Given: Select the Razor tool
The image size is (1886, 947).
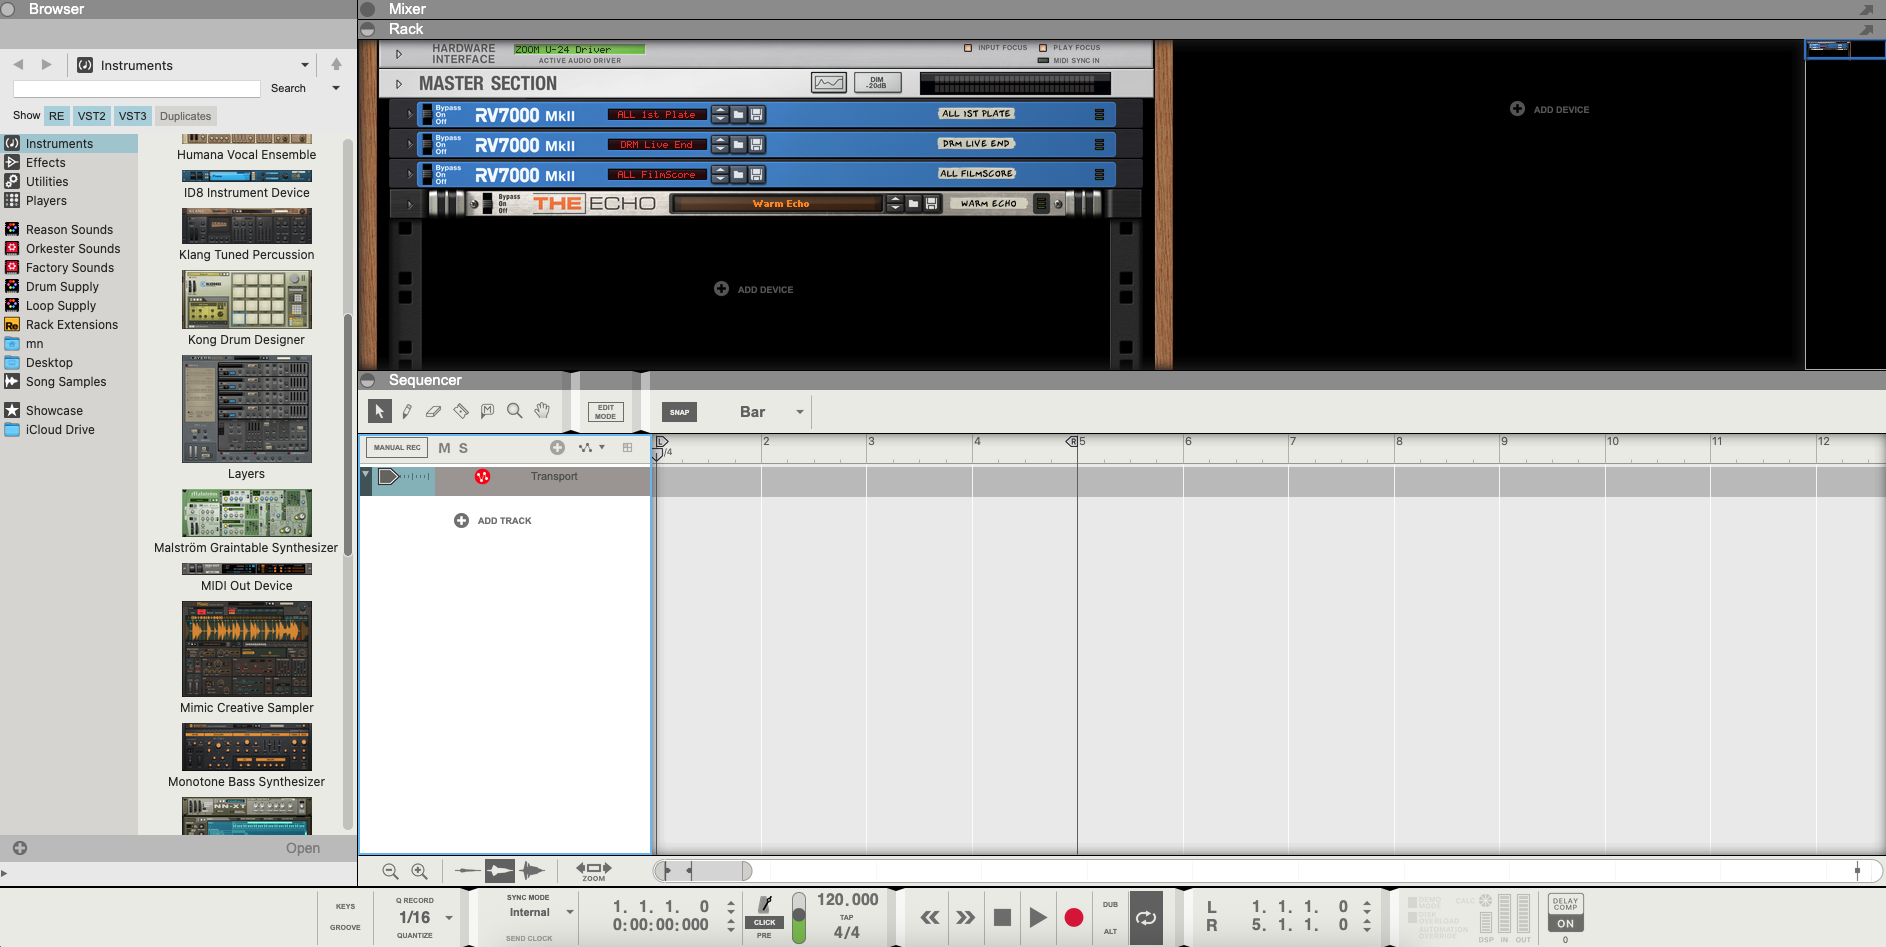Looking at the screenshot, I should tap(461, 411).
